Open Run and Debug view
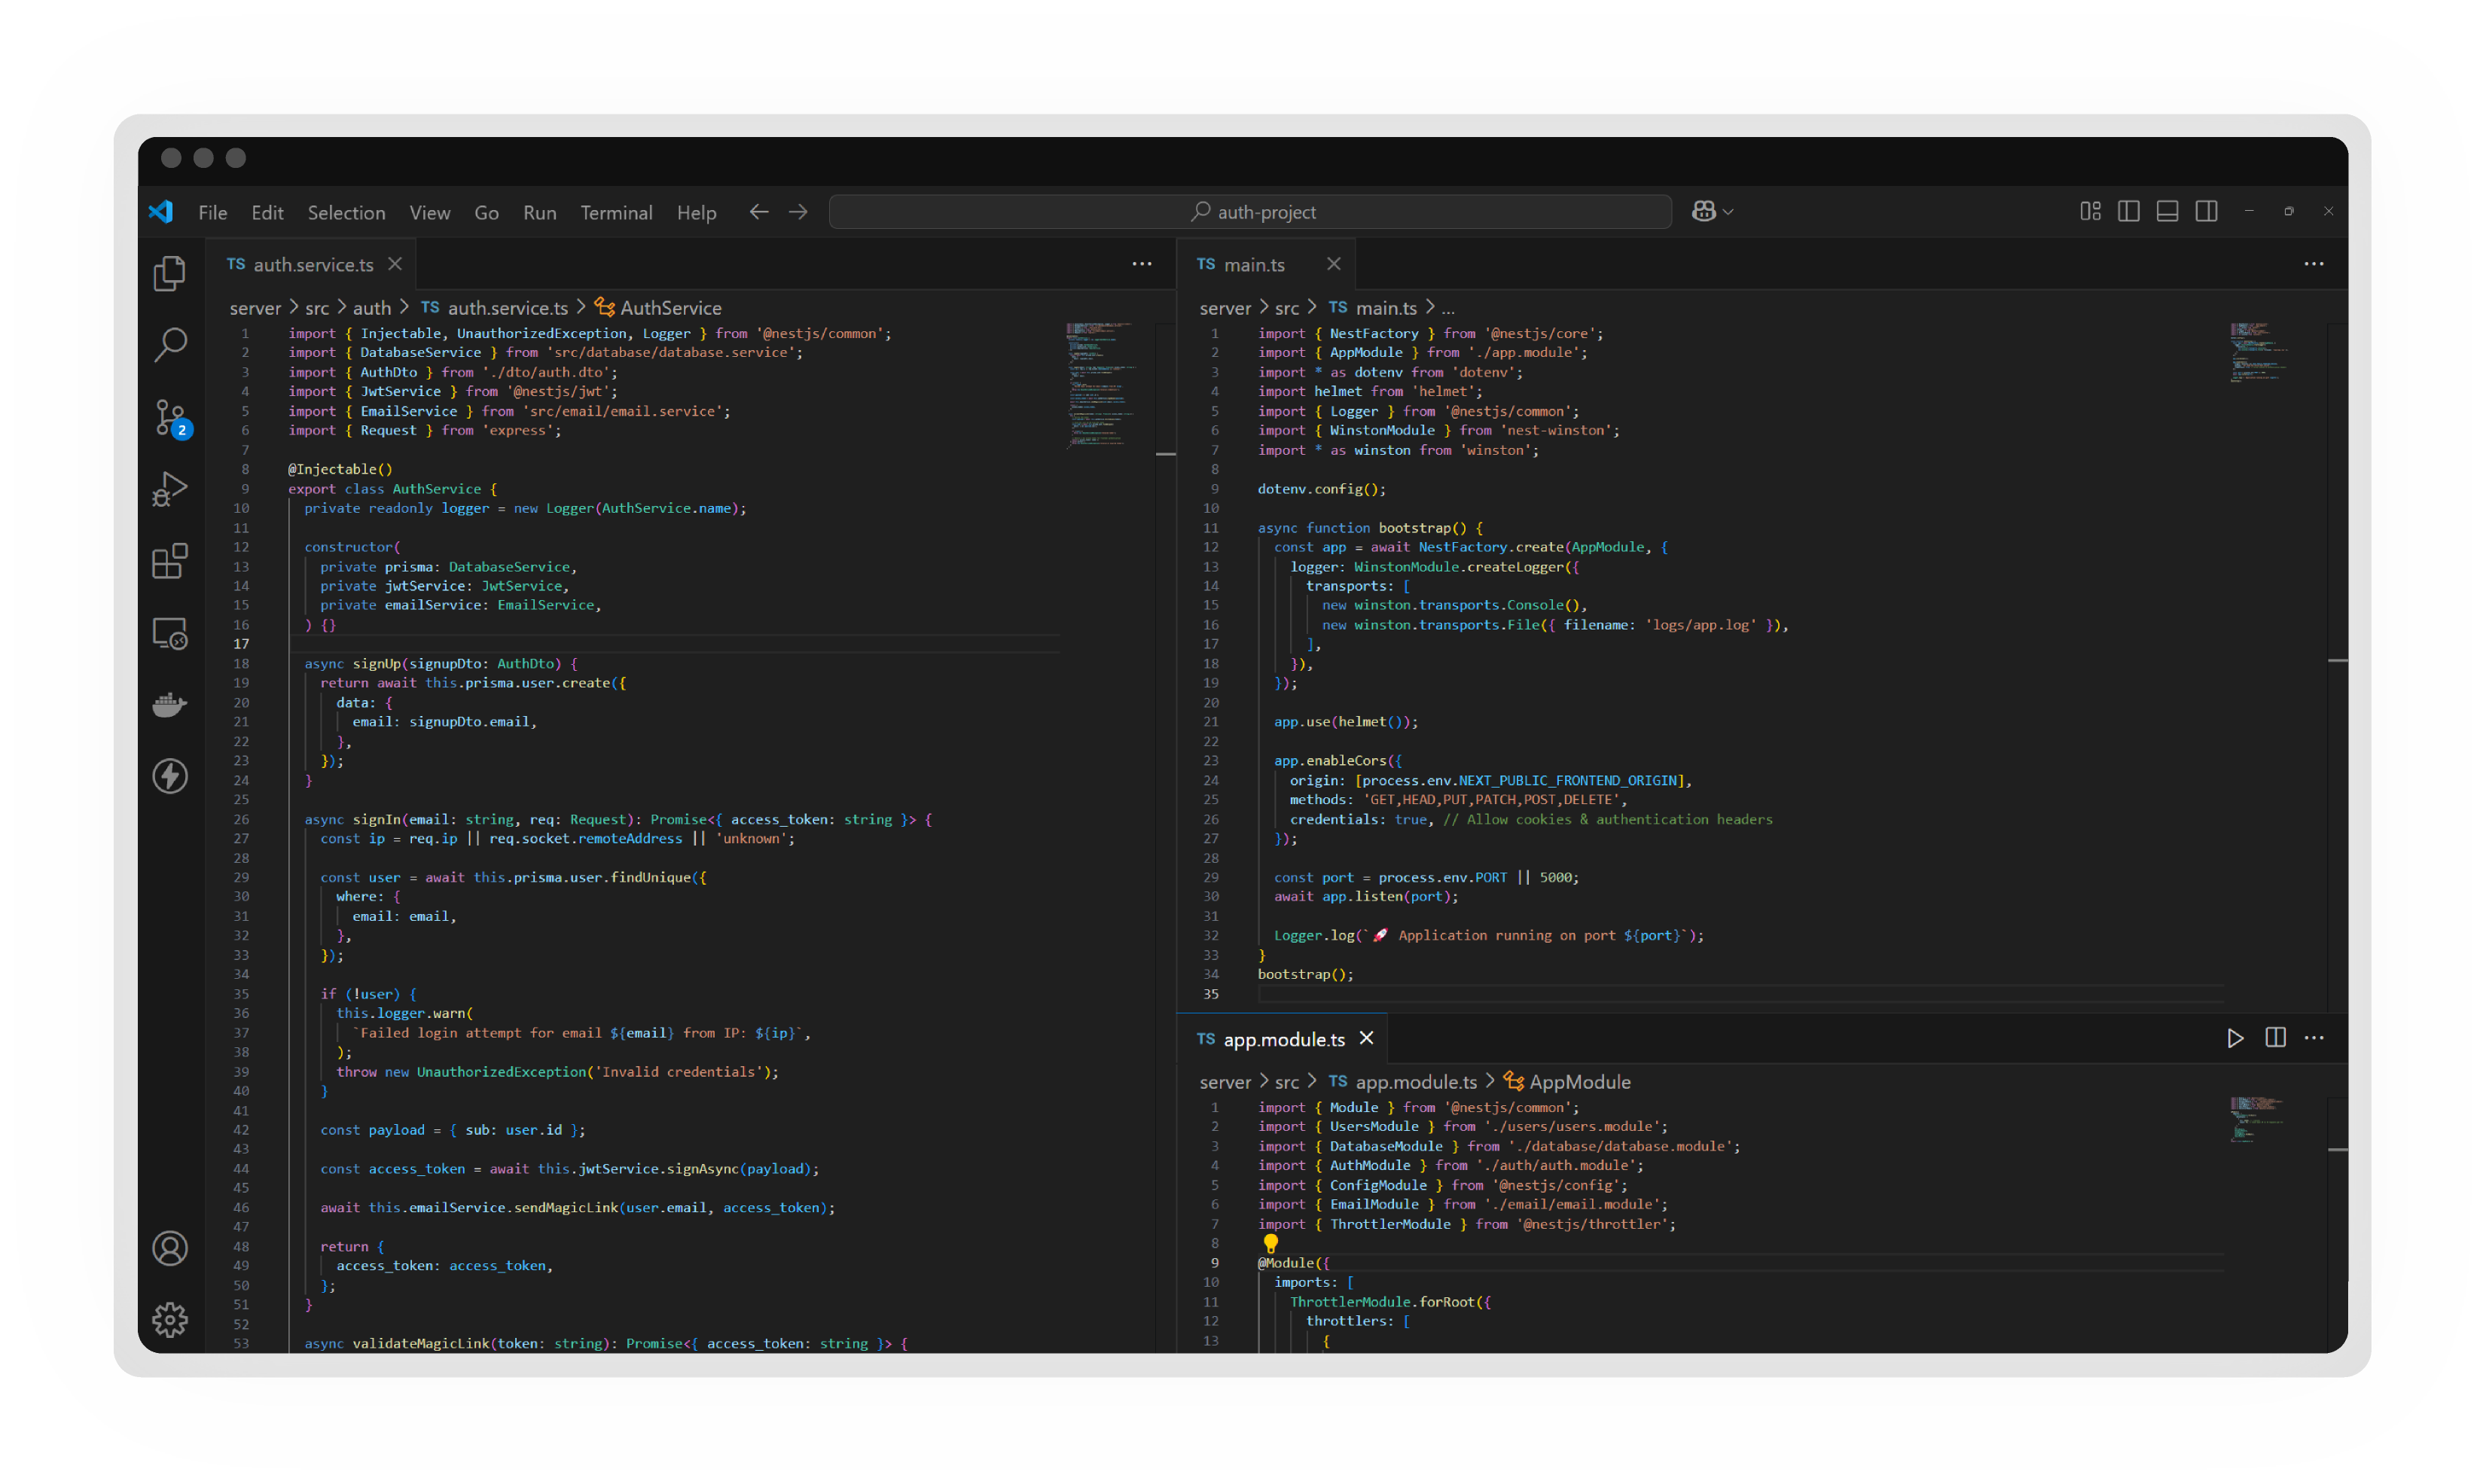This screenshot has height=1484, width=2486. coord(170,489)
